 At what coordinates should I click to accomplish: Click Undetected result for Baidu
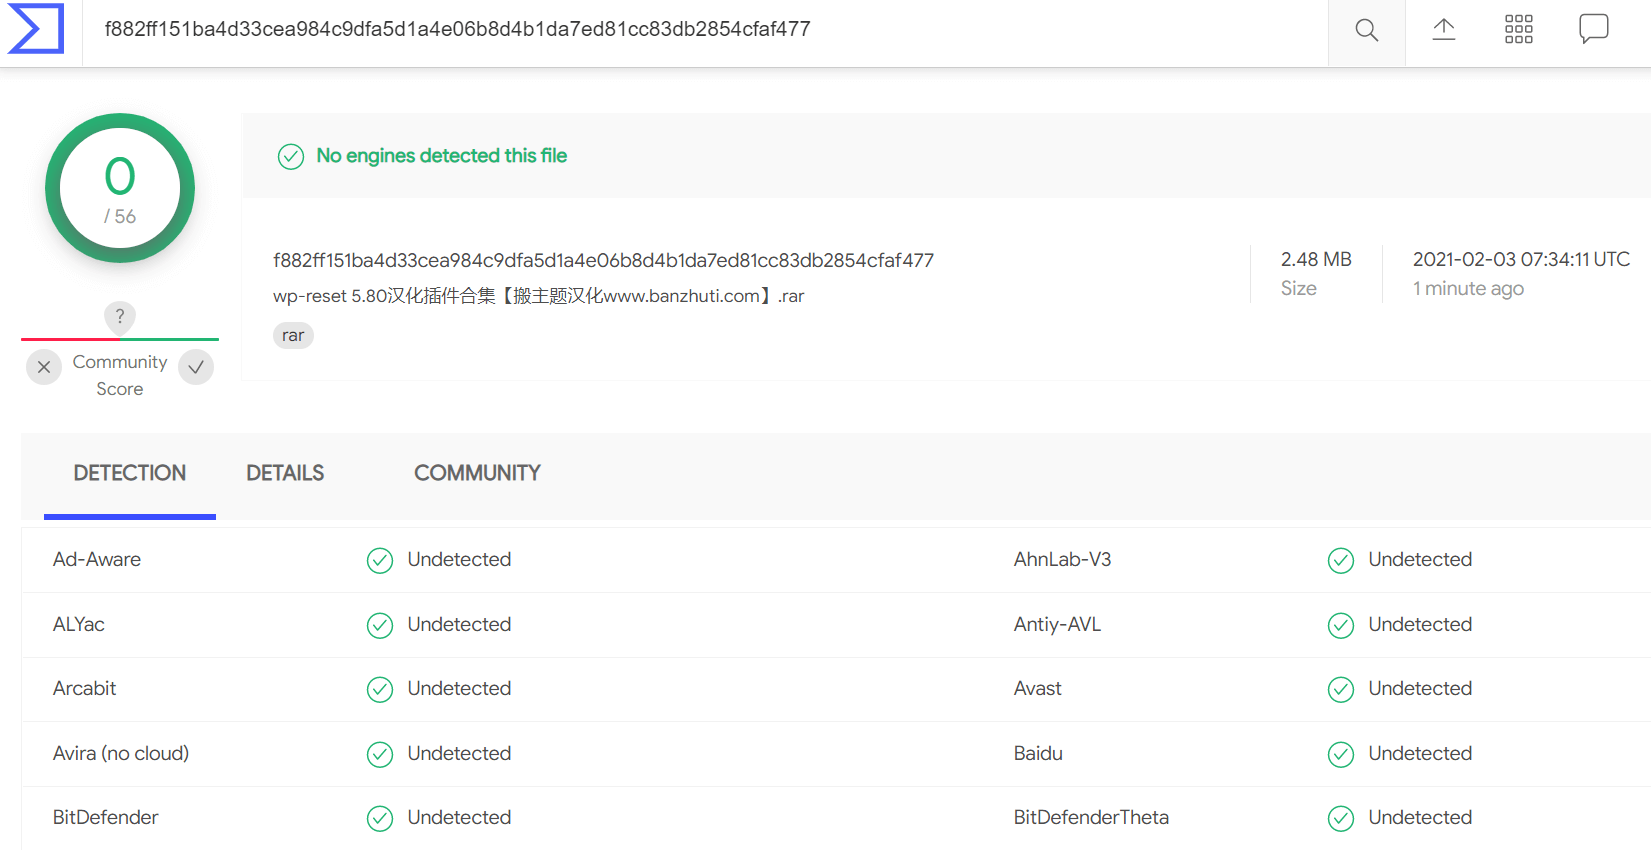(x=1420, y=753)
